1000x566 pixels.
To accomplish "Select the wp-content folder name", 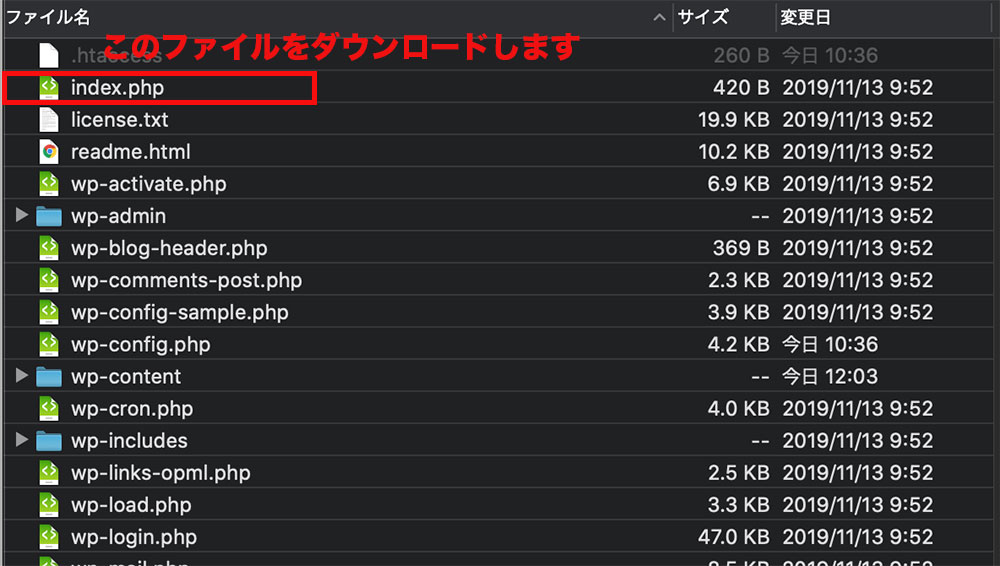I will pyautogui.click(x=126, y=376).
